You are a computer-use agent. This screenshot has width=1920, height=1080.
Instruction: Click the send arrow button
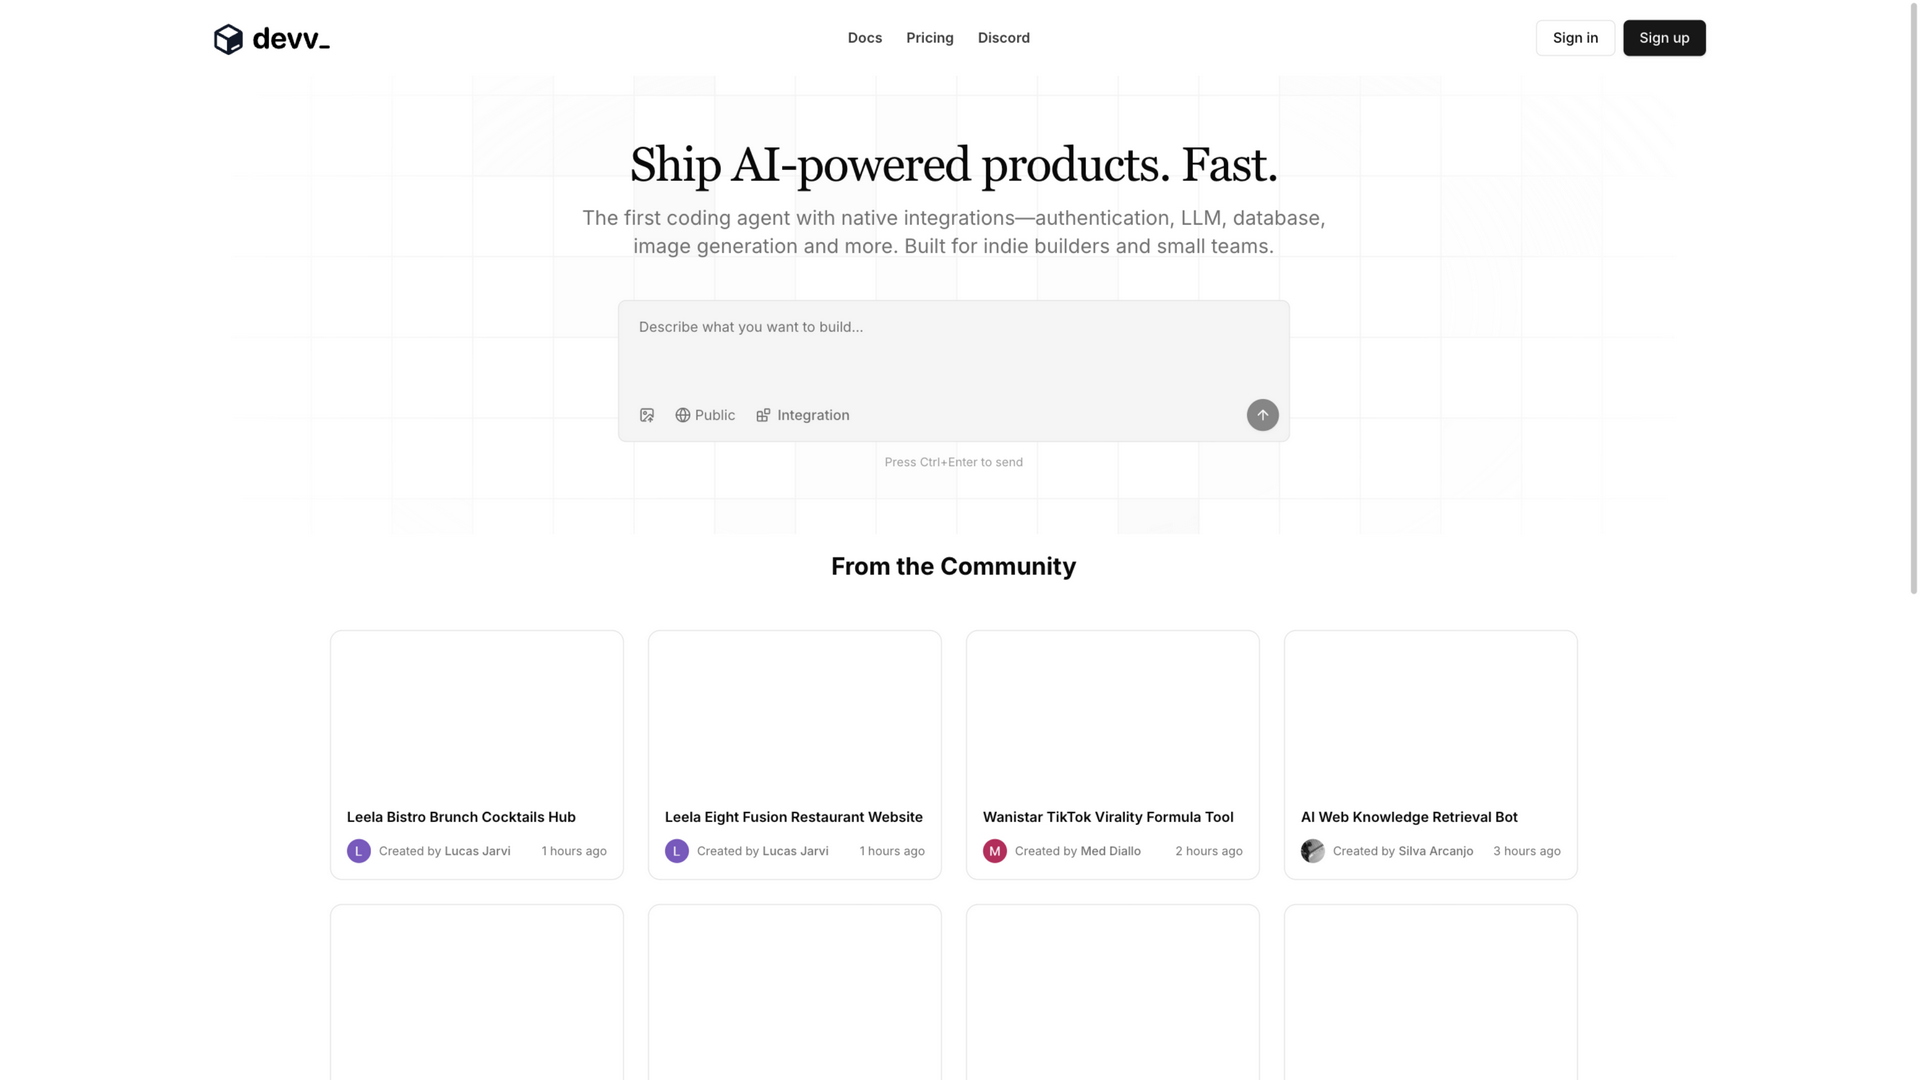(1262, 415)
